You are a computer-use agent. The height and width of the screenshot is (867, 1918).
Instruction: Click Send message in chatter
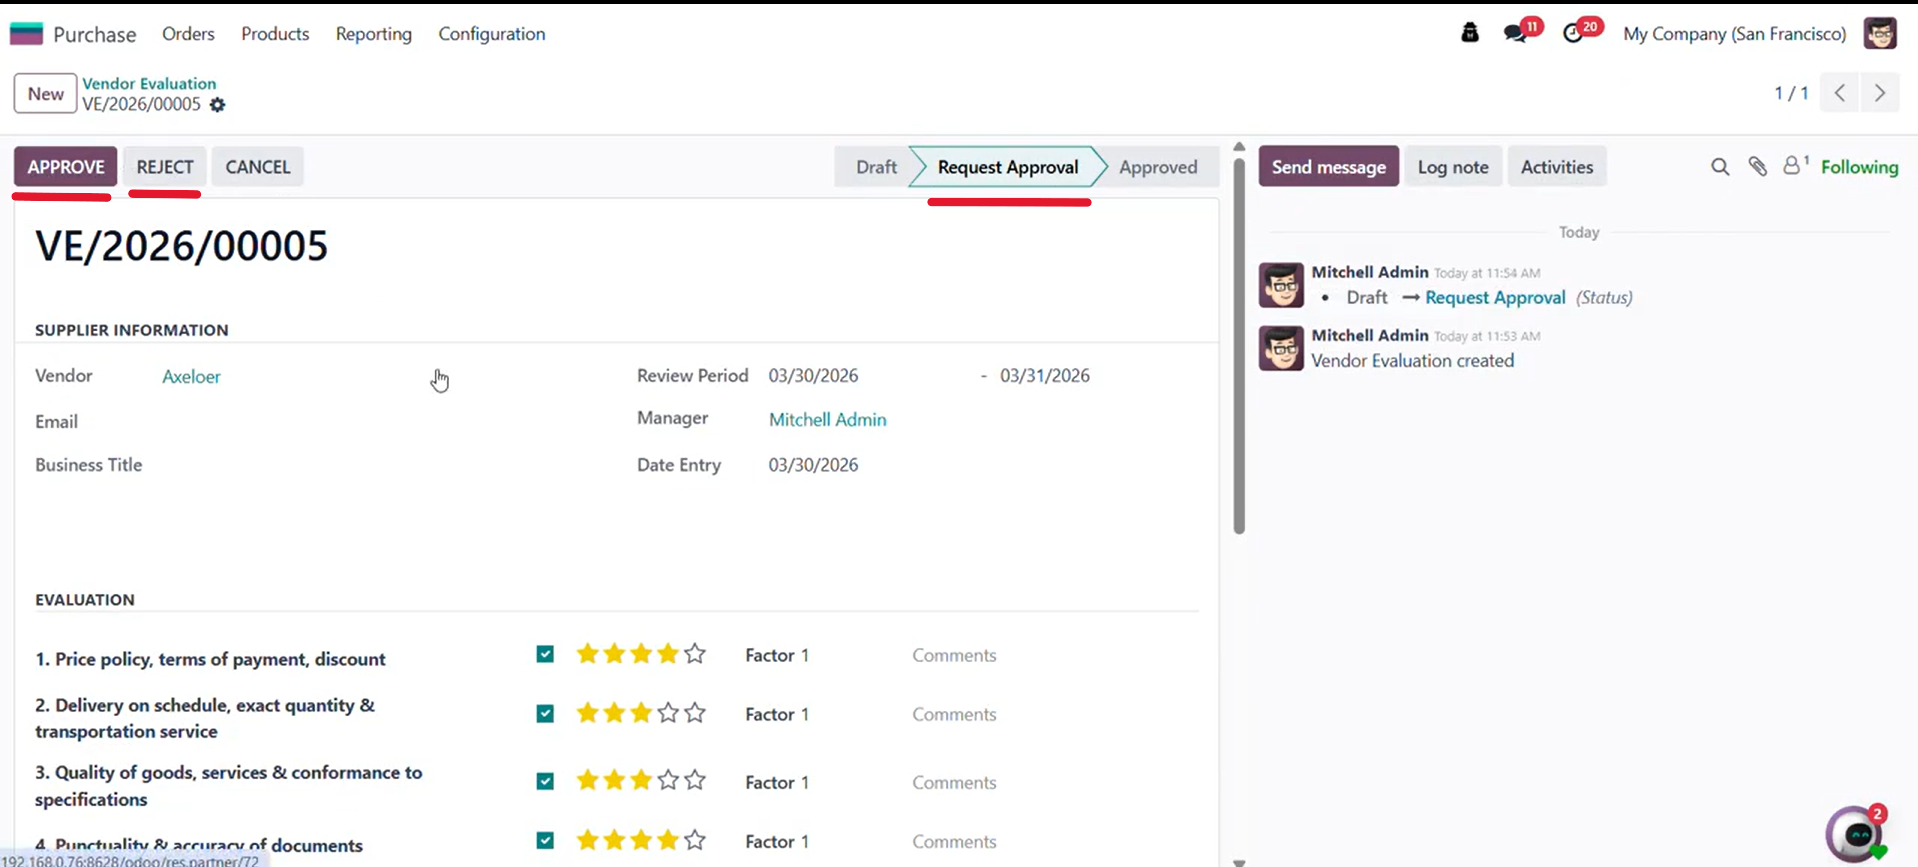pos(1328,167)
